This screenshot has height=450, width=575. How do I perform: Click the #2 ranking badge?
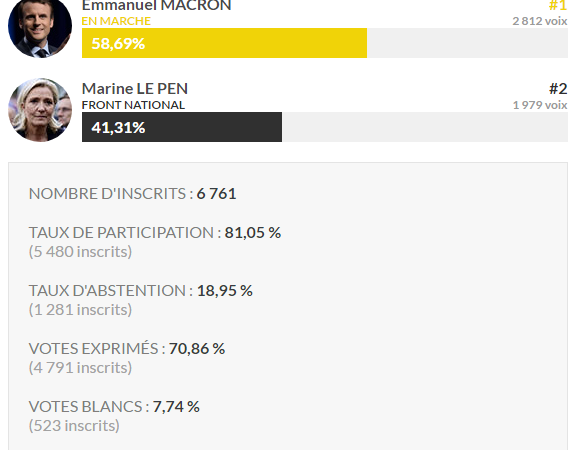pyautogui.click(x=558, y=89)
